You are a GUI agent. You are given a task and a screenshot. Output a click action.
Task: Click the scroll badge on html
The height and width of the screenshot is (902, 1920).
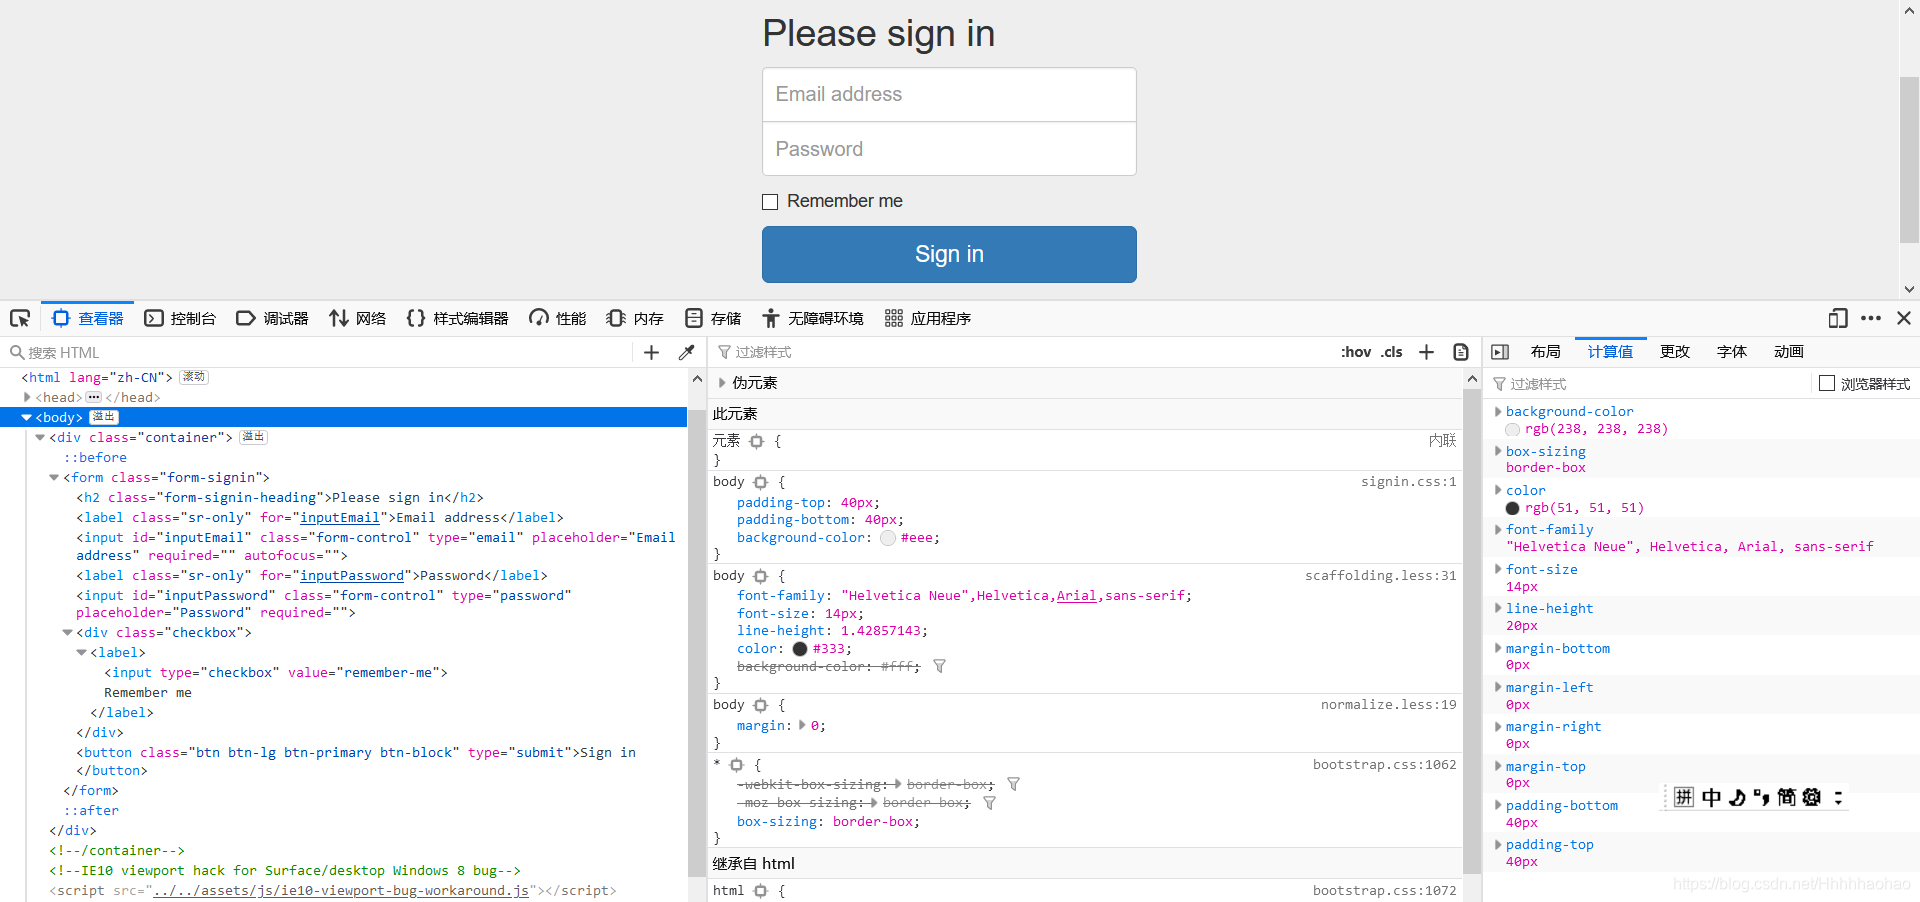tap(194, 377)
